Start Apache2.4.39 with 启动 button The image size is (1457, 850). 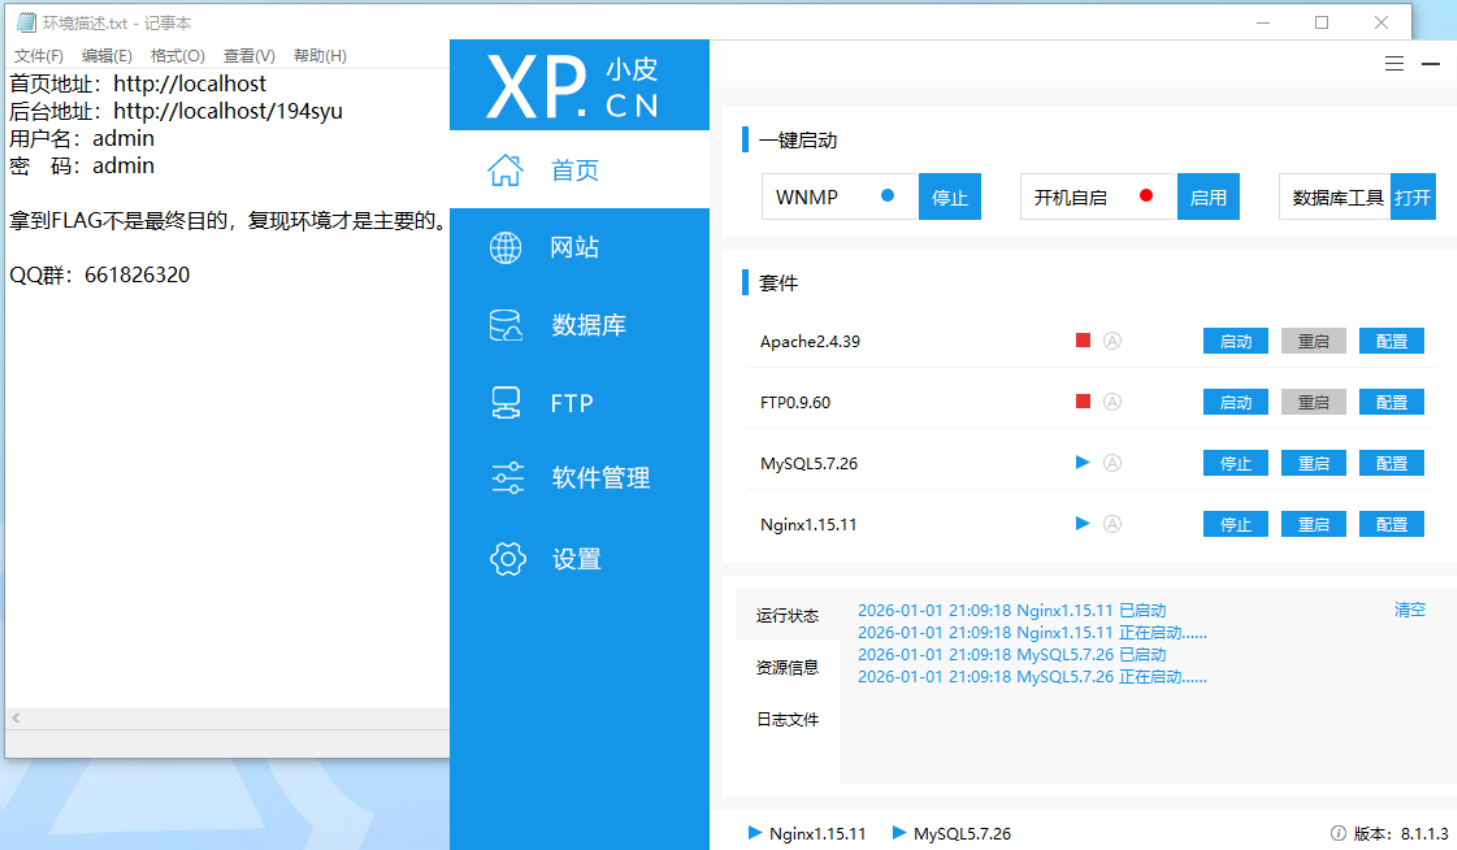(x=1235, y=341)
